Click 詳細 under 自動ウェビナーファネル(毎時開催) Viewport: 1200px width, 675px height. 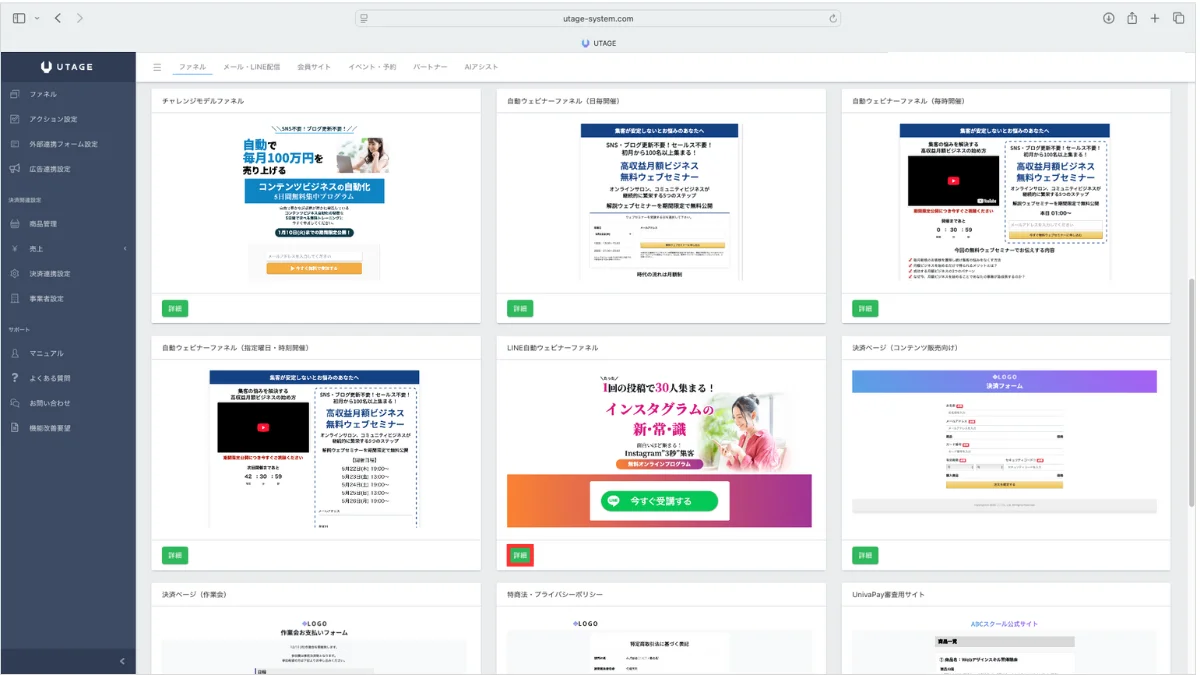865,309
